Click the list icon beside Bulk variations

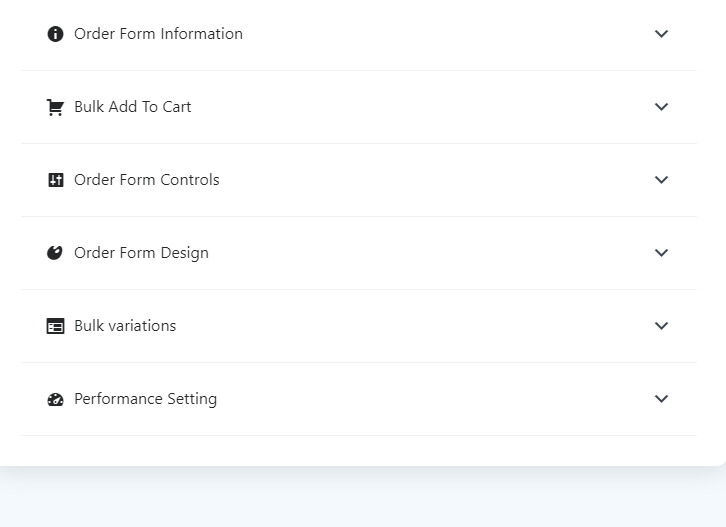[x=55, y=326]
